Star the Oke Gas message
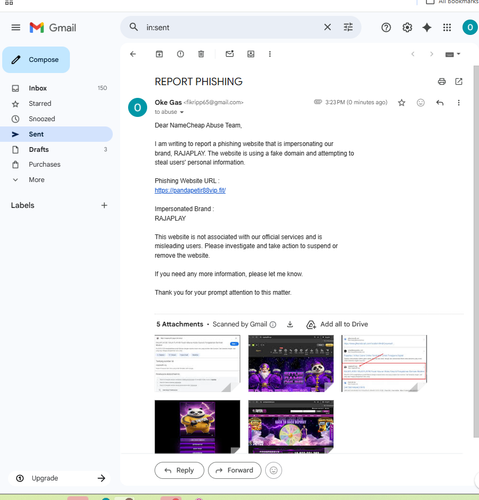Image resolution: width=479 pixels, height=500 pixels. click(402, 103)
